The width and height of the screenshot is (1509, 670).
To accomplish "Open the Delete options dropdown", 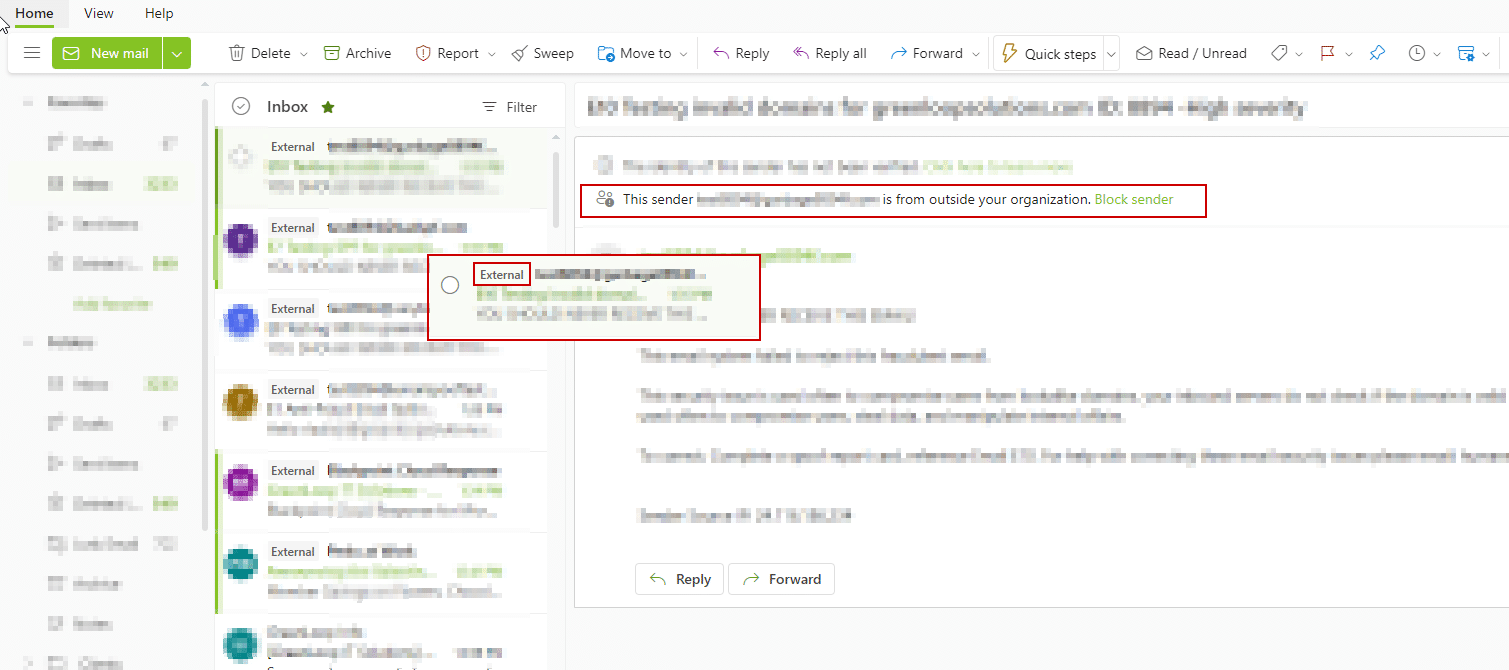I will [x=304, y=54].
